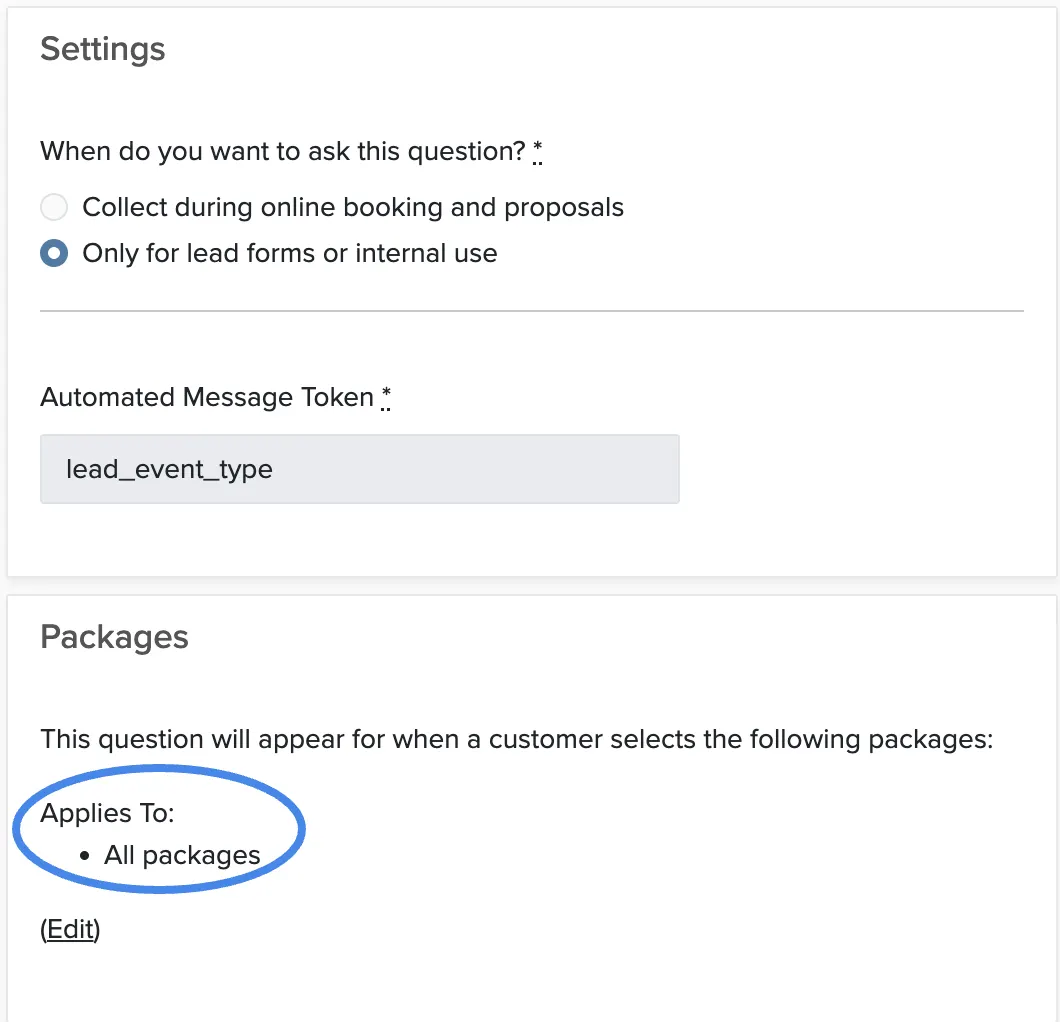Select Only for lead forms radio button
The image size is (1060, 1022).
pyautogui.click(x=54, y=253)
